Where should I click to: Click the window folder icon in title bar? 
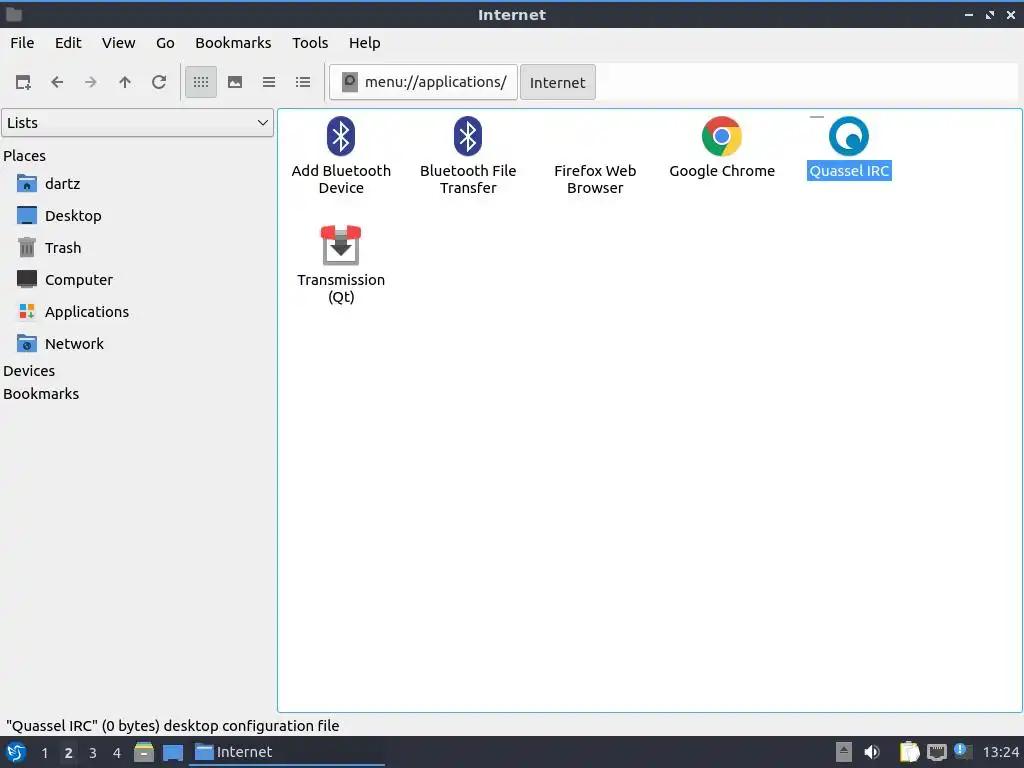tap(14, 14)
